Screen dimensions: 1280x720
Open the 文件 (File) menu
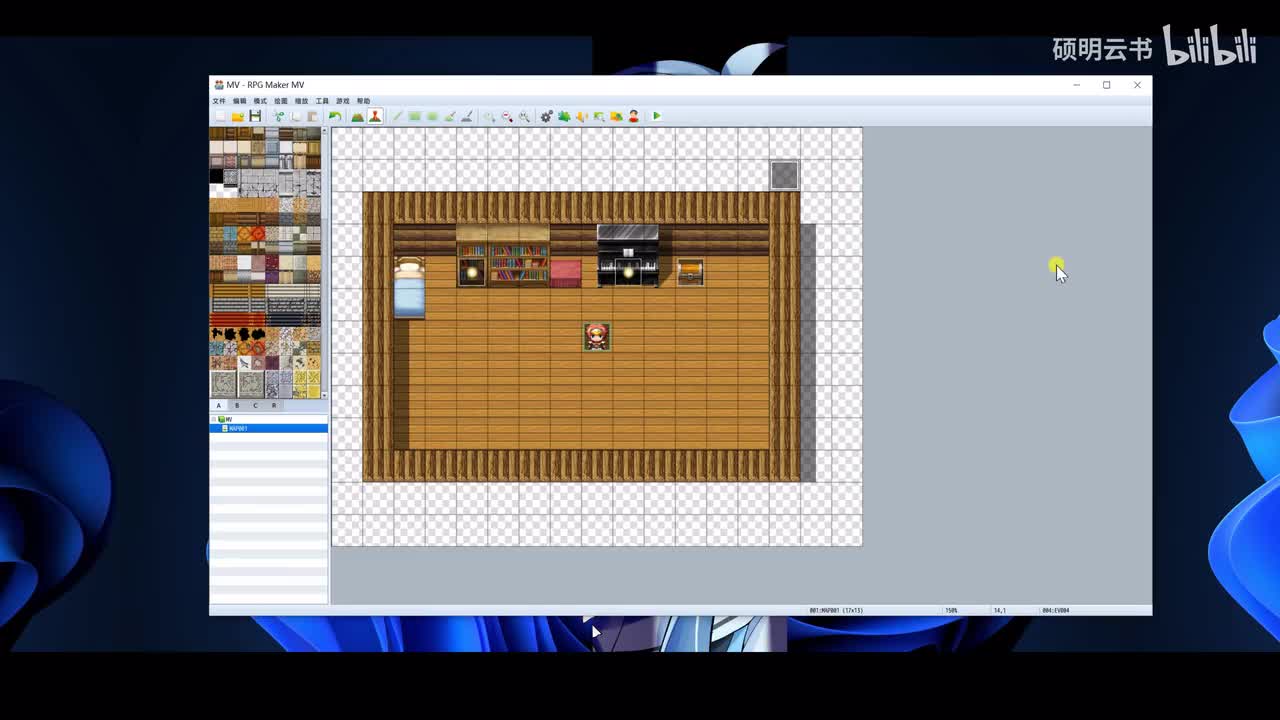219,101
